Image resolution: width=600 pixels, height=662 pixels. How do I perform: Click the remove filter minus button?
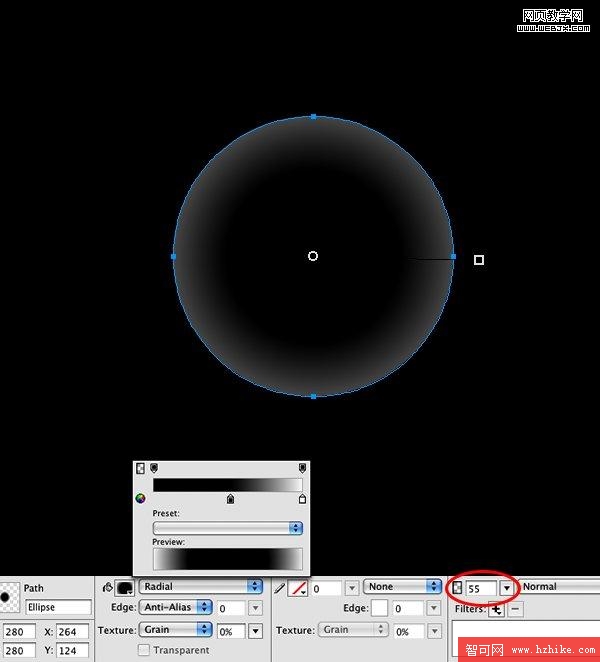(x=515, y=608)
